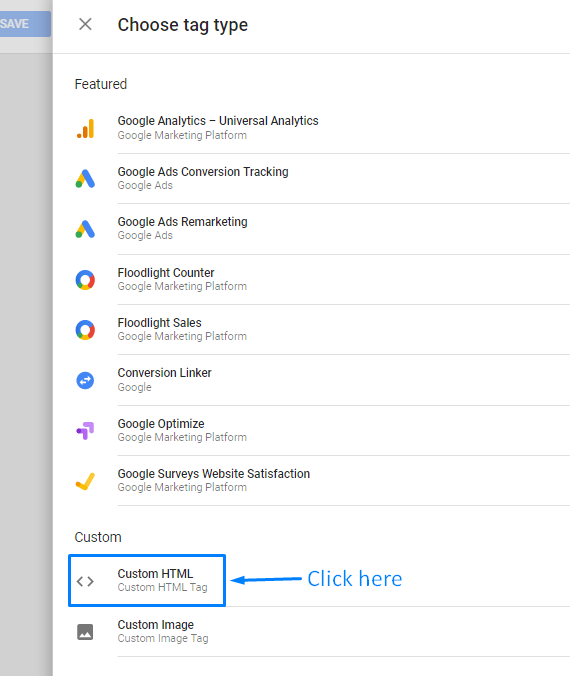This screenshot has width=570, height=676.
Task: Click the Google Optimize purple icon
Action: point(85,430)
